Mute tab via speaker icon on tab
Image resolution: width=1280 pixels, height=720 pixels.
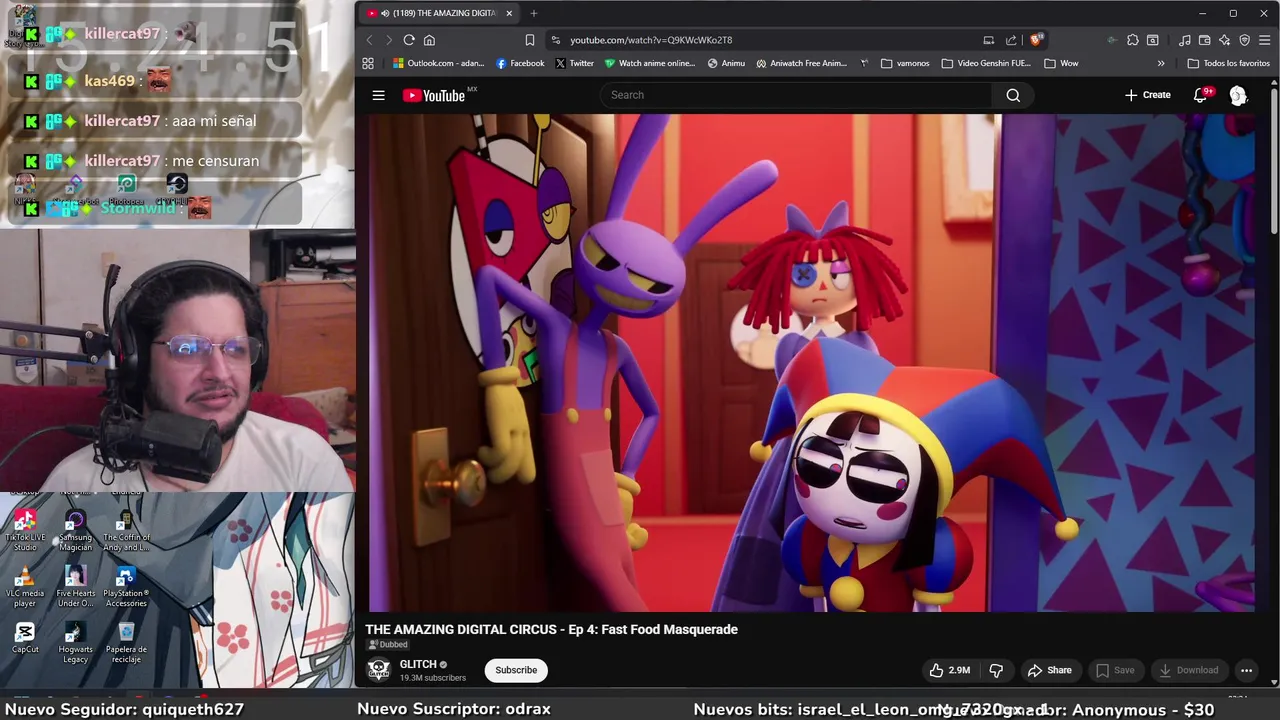tap(385, 13)
